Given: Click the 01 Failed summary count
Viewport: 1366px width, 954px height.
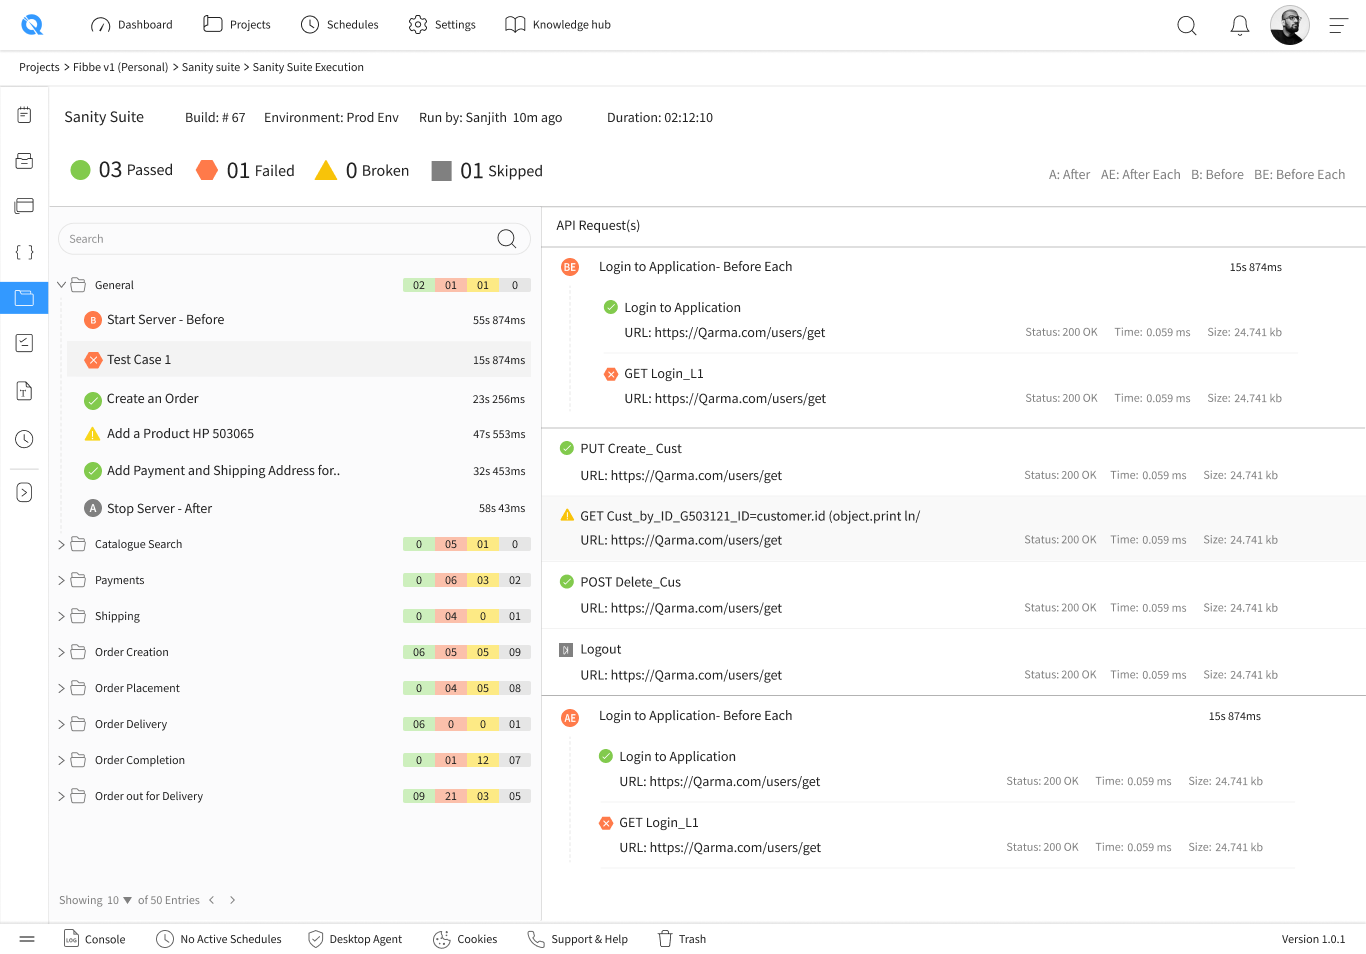Looking at the screenshot, I should (x=246, y=171).
